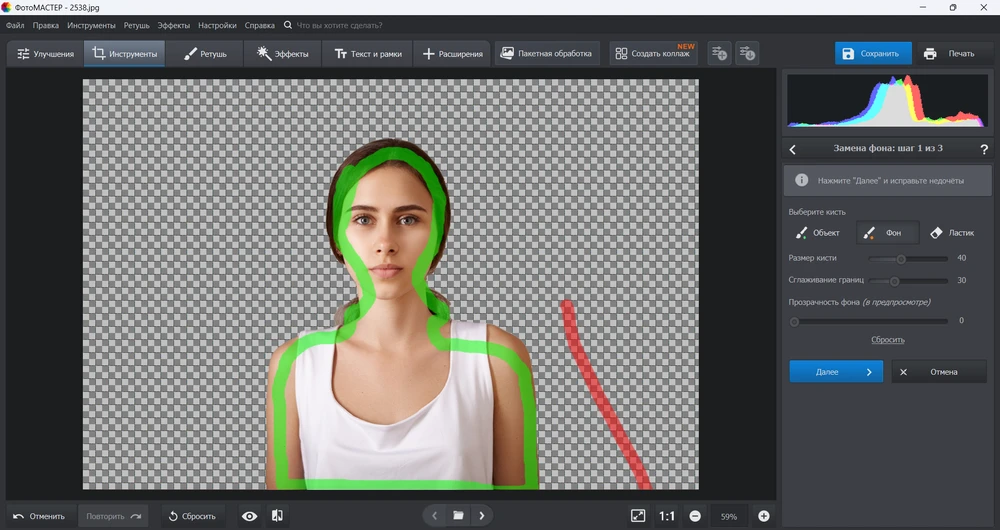Adjust the Размер кисти slider
Screen dimensions: 1000x530
[x=901, y=259]
